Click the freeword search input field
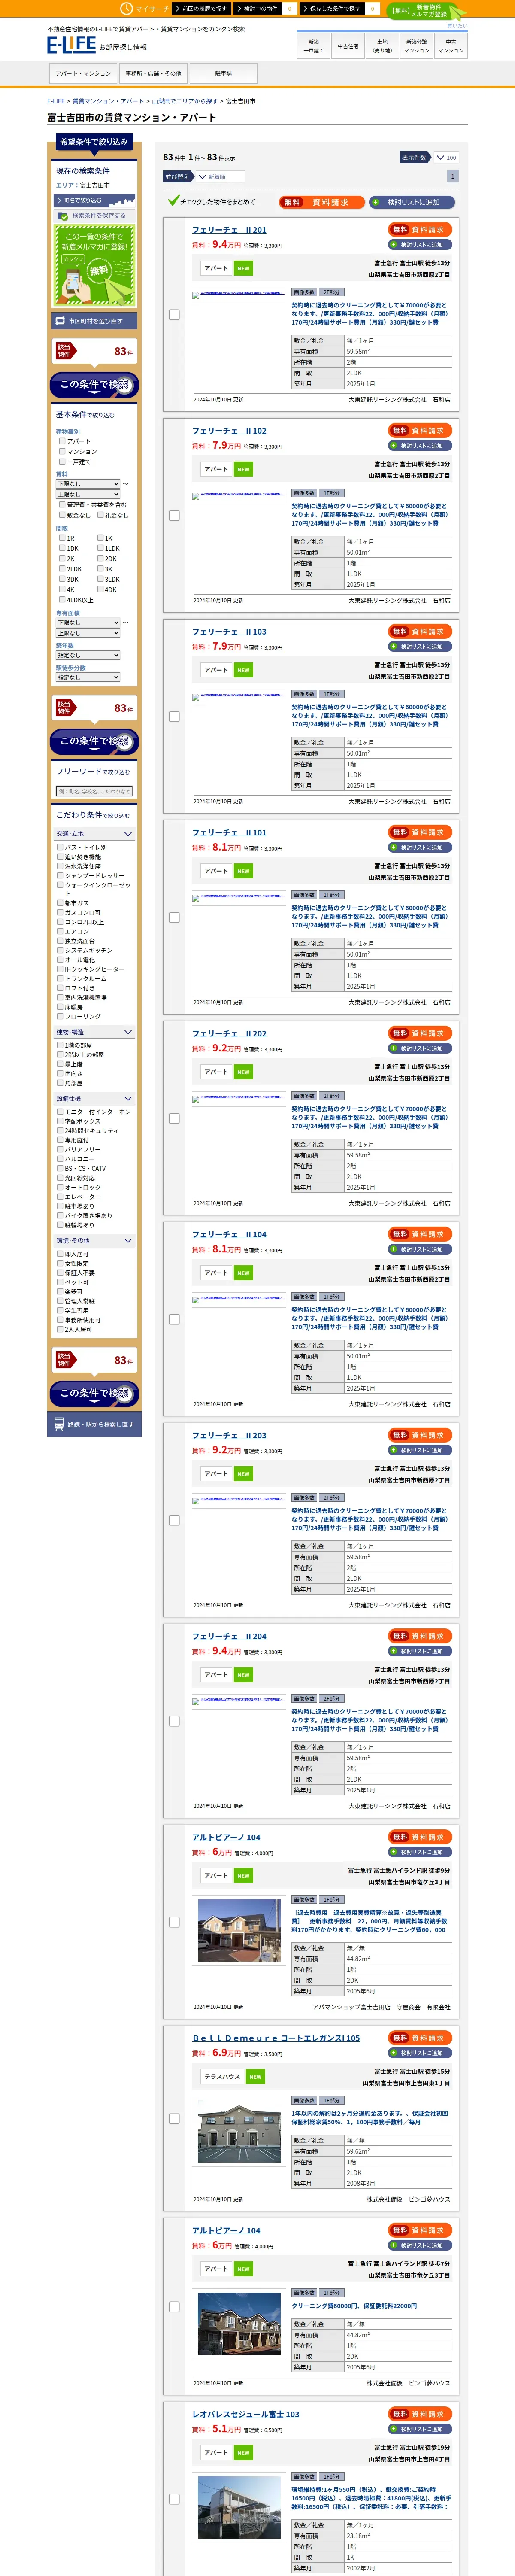 [x=94, y=791]
